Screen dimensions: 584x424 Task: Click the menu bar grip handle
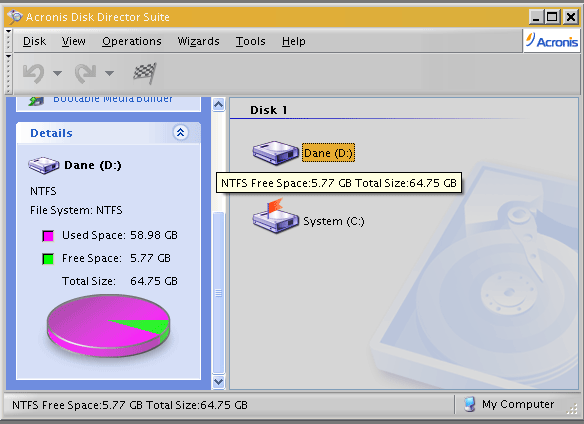click(x=8, y=41)
